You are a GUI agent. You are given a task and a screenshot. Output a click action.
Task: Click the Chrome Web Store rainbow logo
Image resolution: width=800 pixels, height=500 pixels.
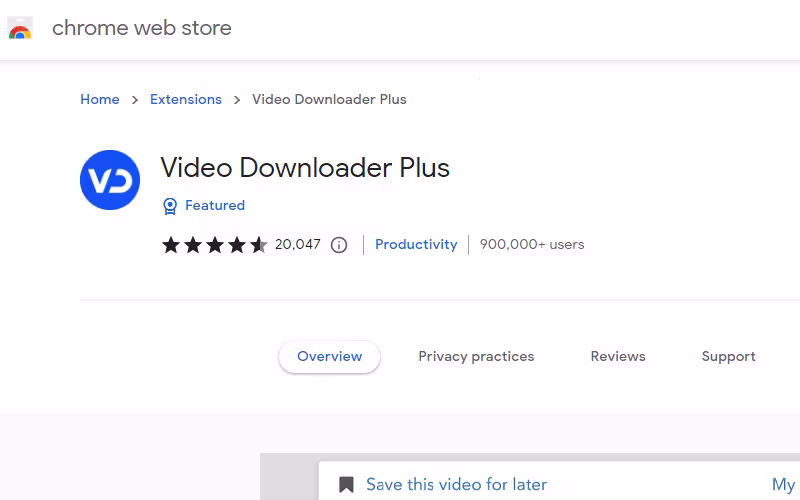[20, 28]
